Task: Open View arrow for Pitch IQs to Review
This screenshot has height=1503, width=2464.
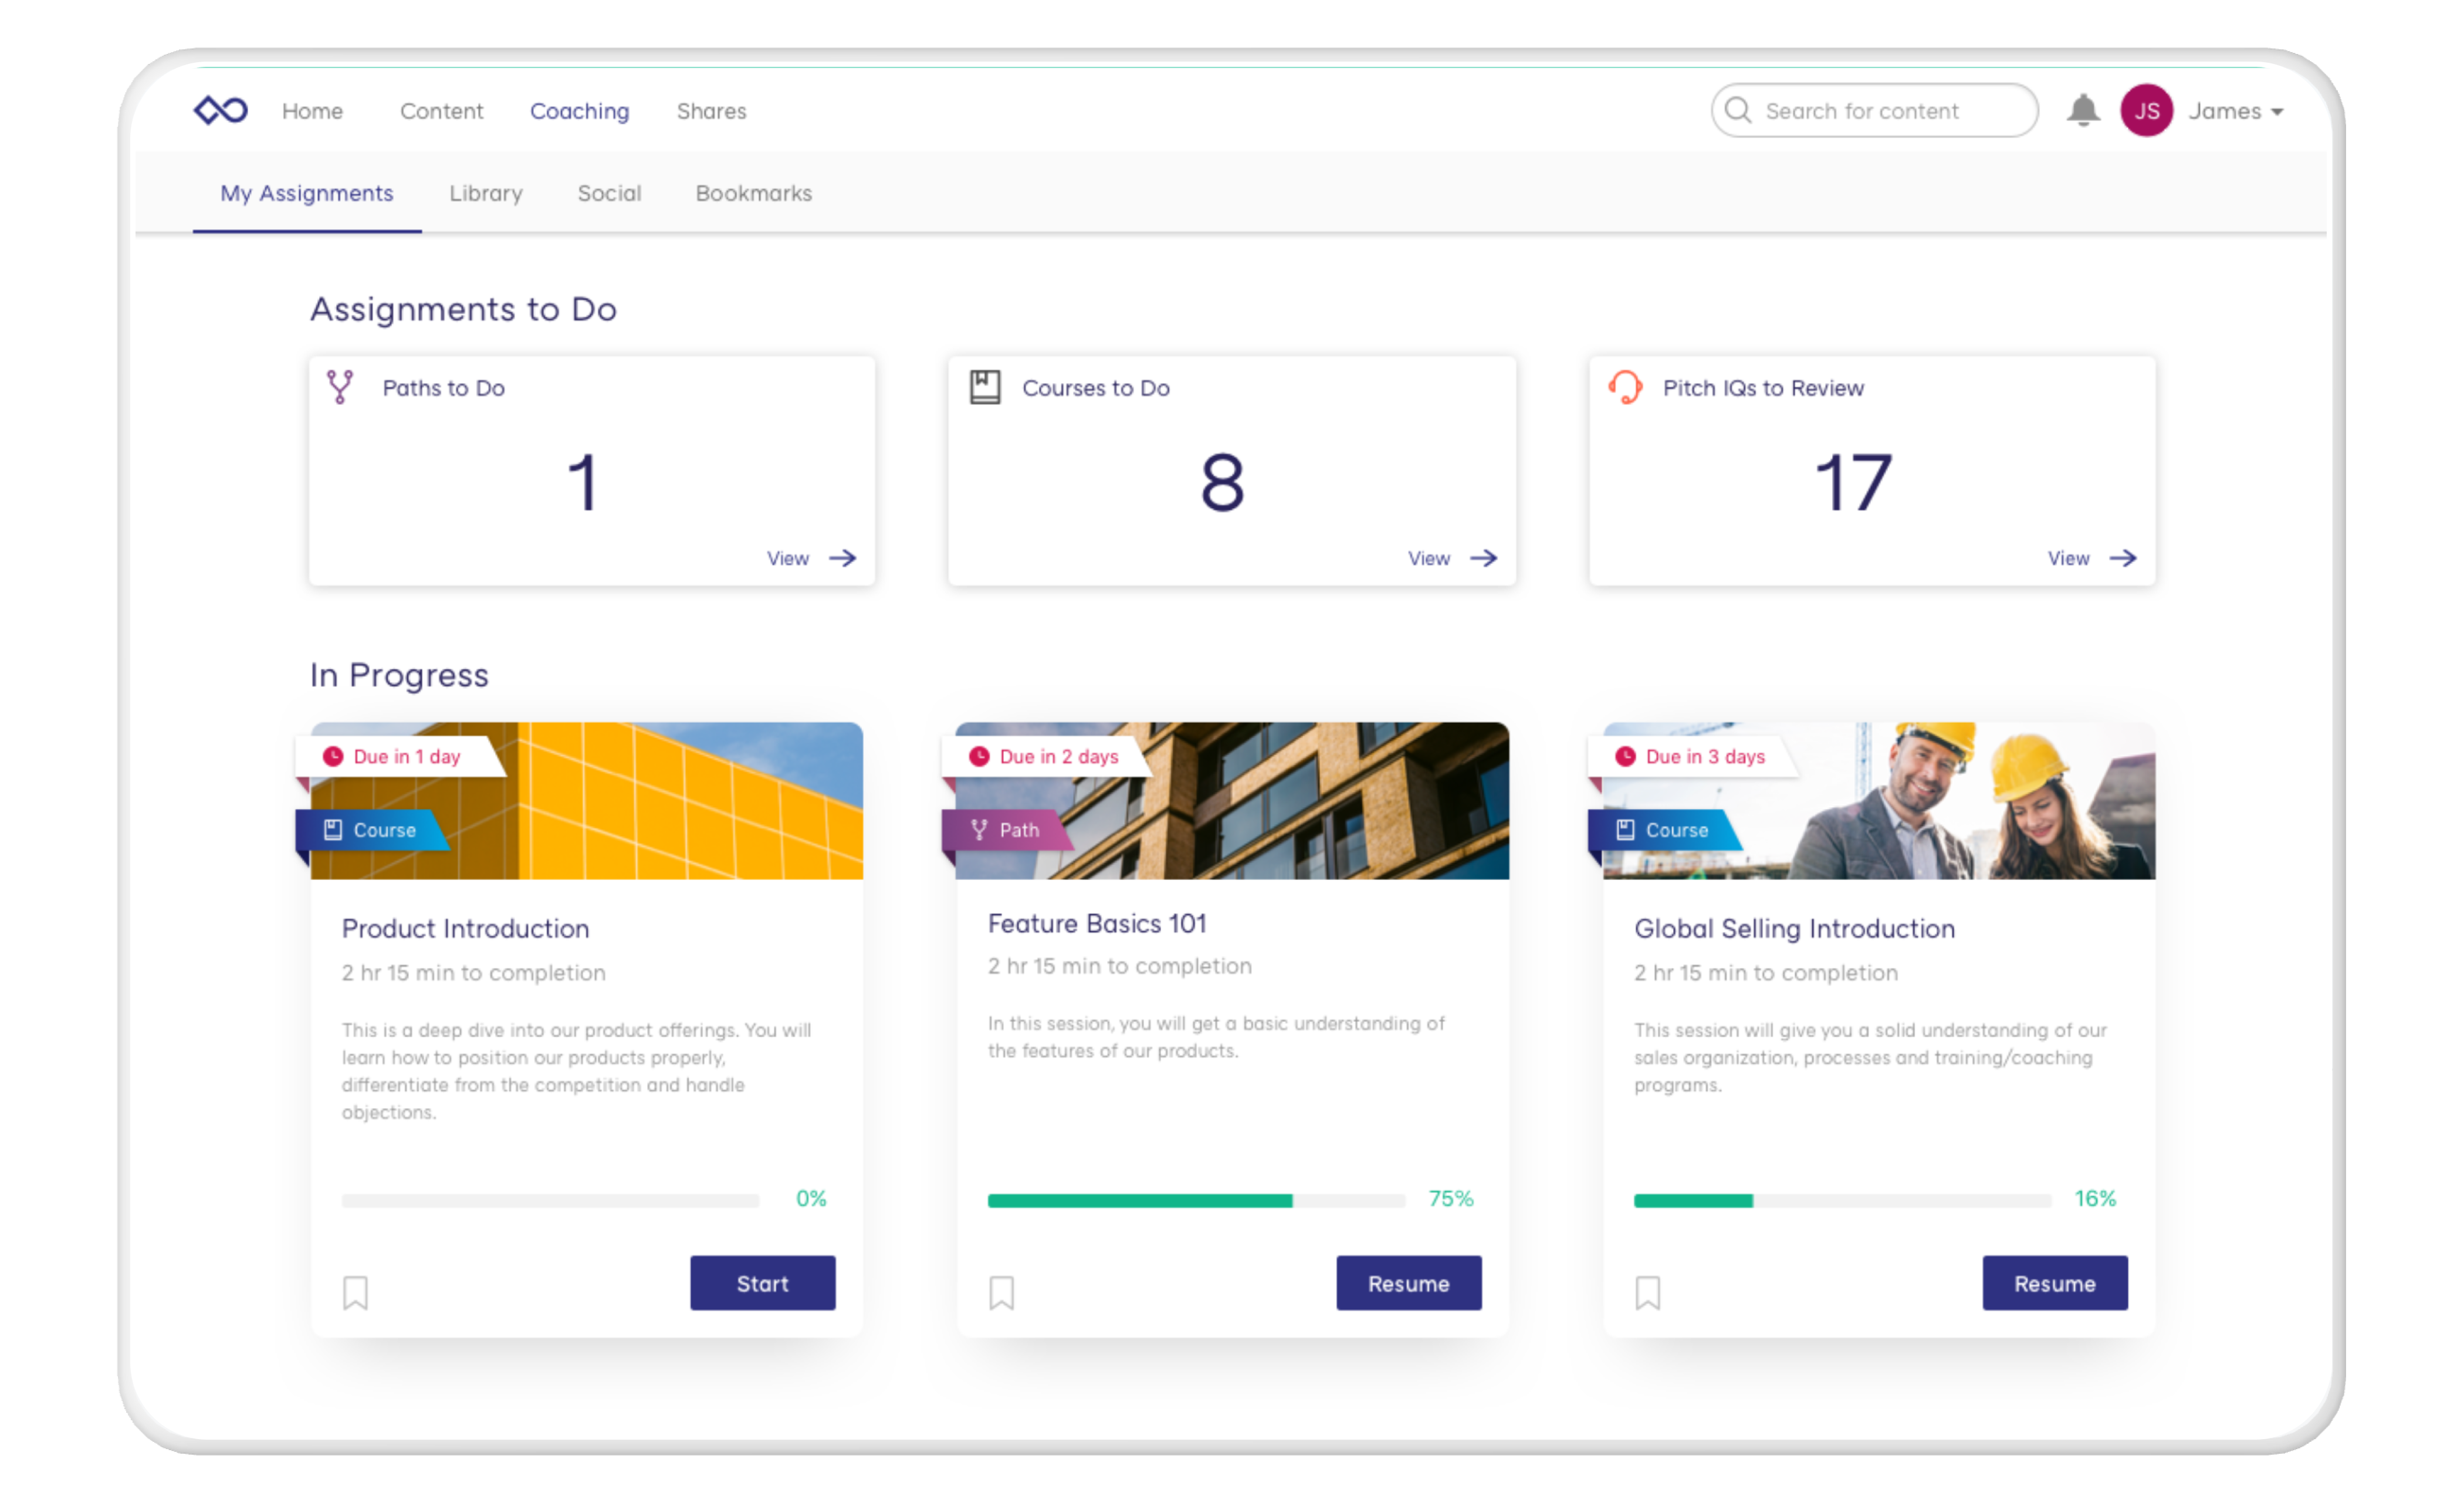Action: 2122,558
